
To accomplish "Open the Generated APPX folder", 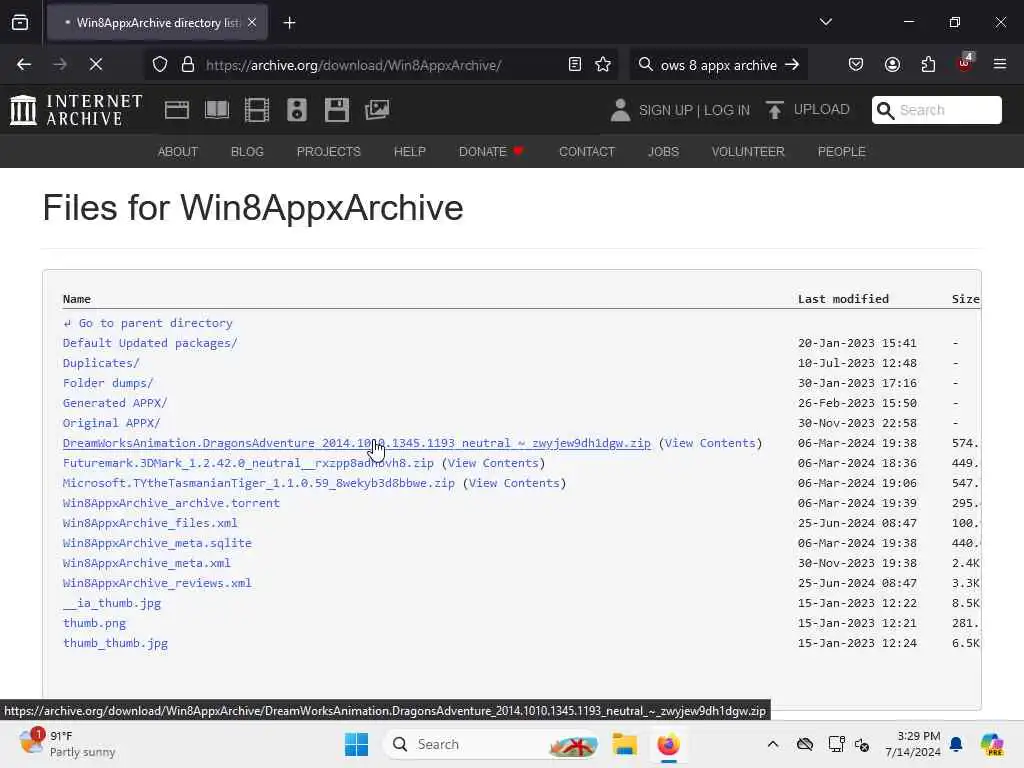I will tap(115, 403).
